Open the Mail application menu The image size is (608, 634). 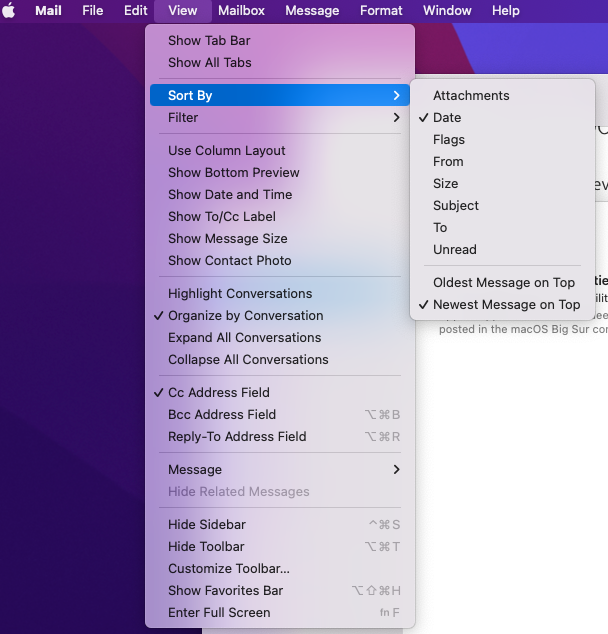tap(48, 11)
